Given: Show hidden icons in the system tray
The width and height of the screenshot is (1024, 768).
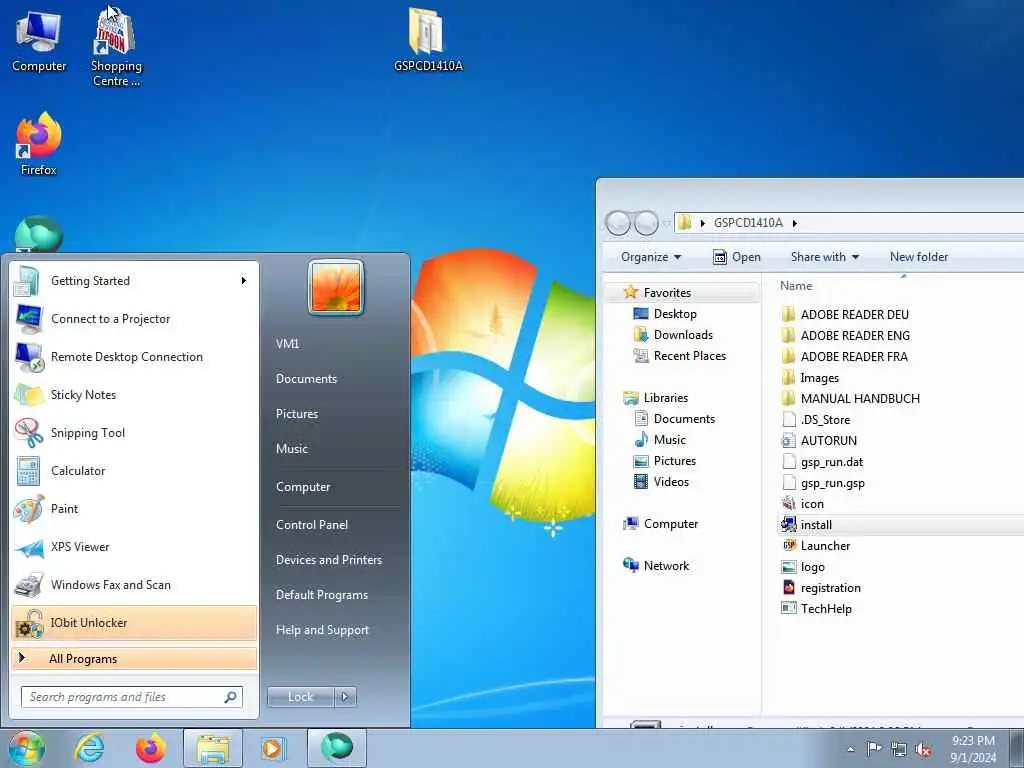Looking at the screenshot, I should 850,750.
